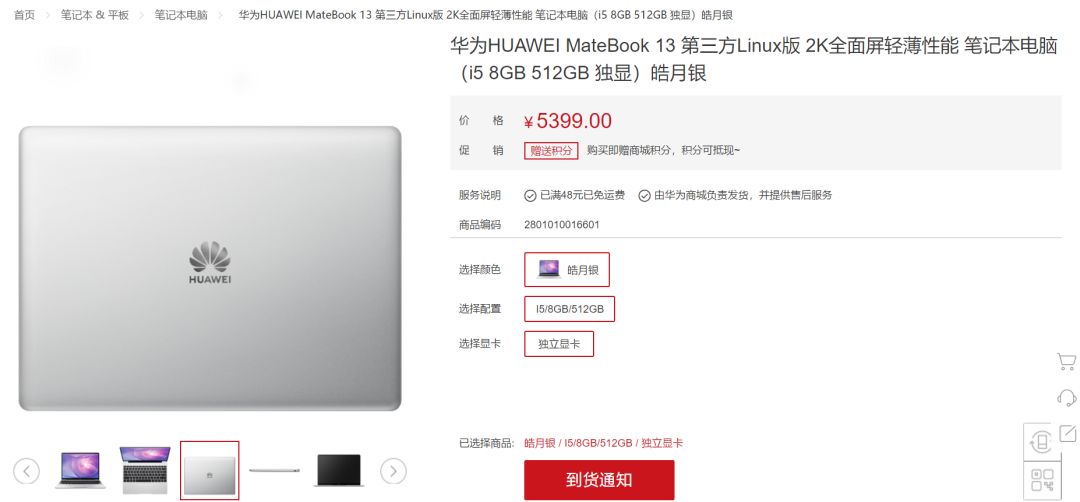The height and width of the screenshot is (502, 1080).
Task: Open the QR code icon
Action: coord(1041,480)
